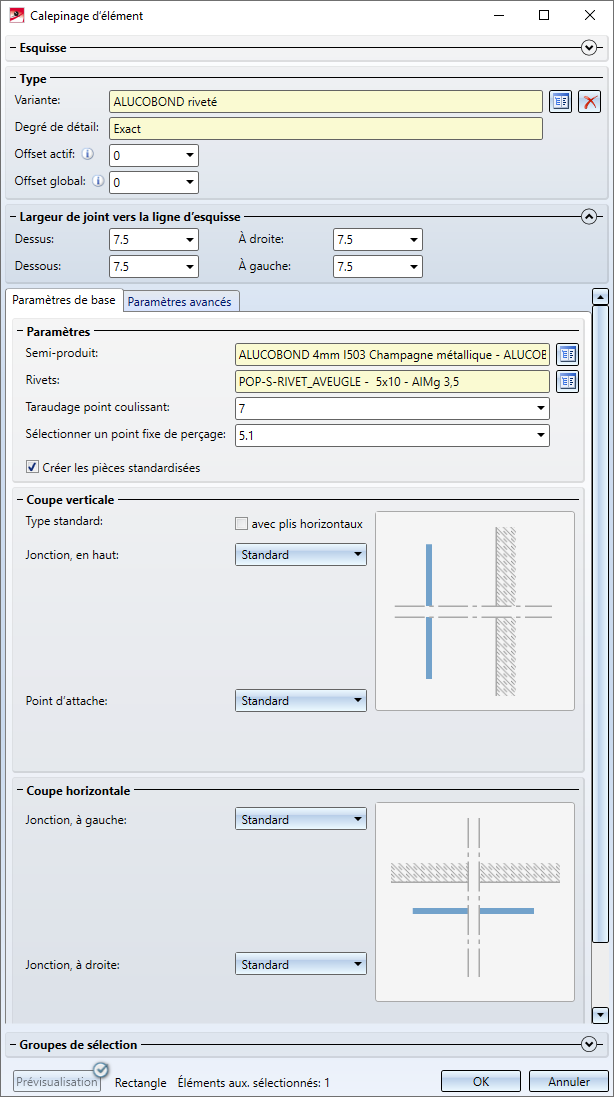Click the 'Coupe horizontale' section heading
Viewport: 614px width, 1097px height.
click(x=78, y=791)
